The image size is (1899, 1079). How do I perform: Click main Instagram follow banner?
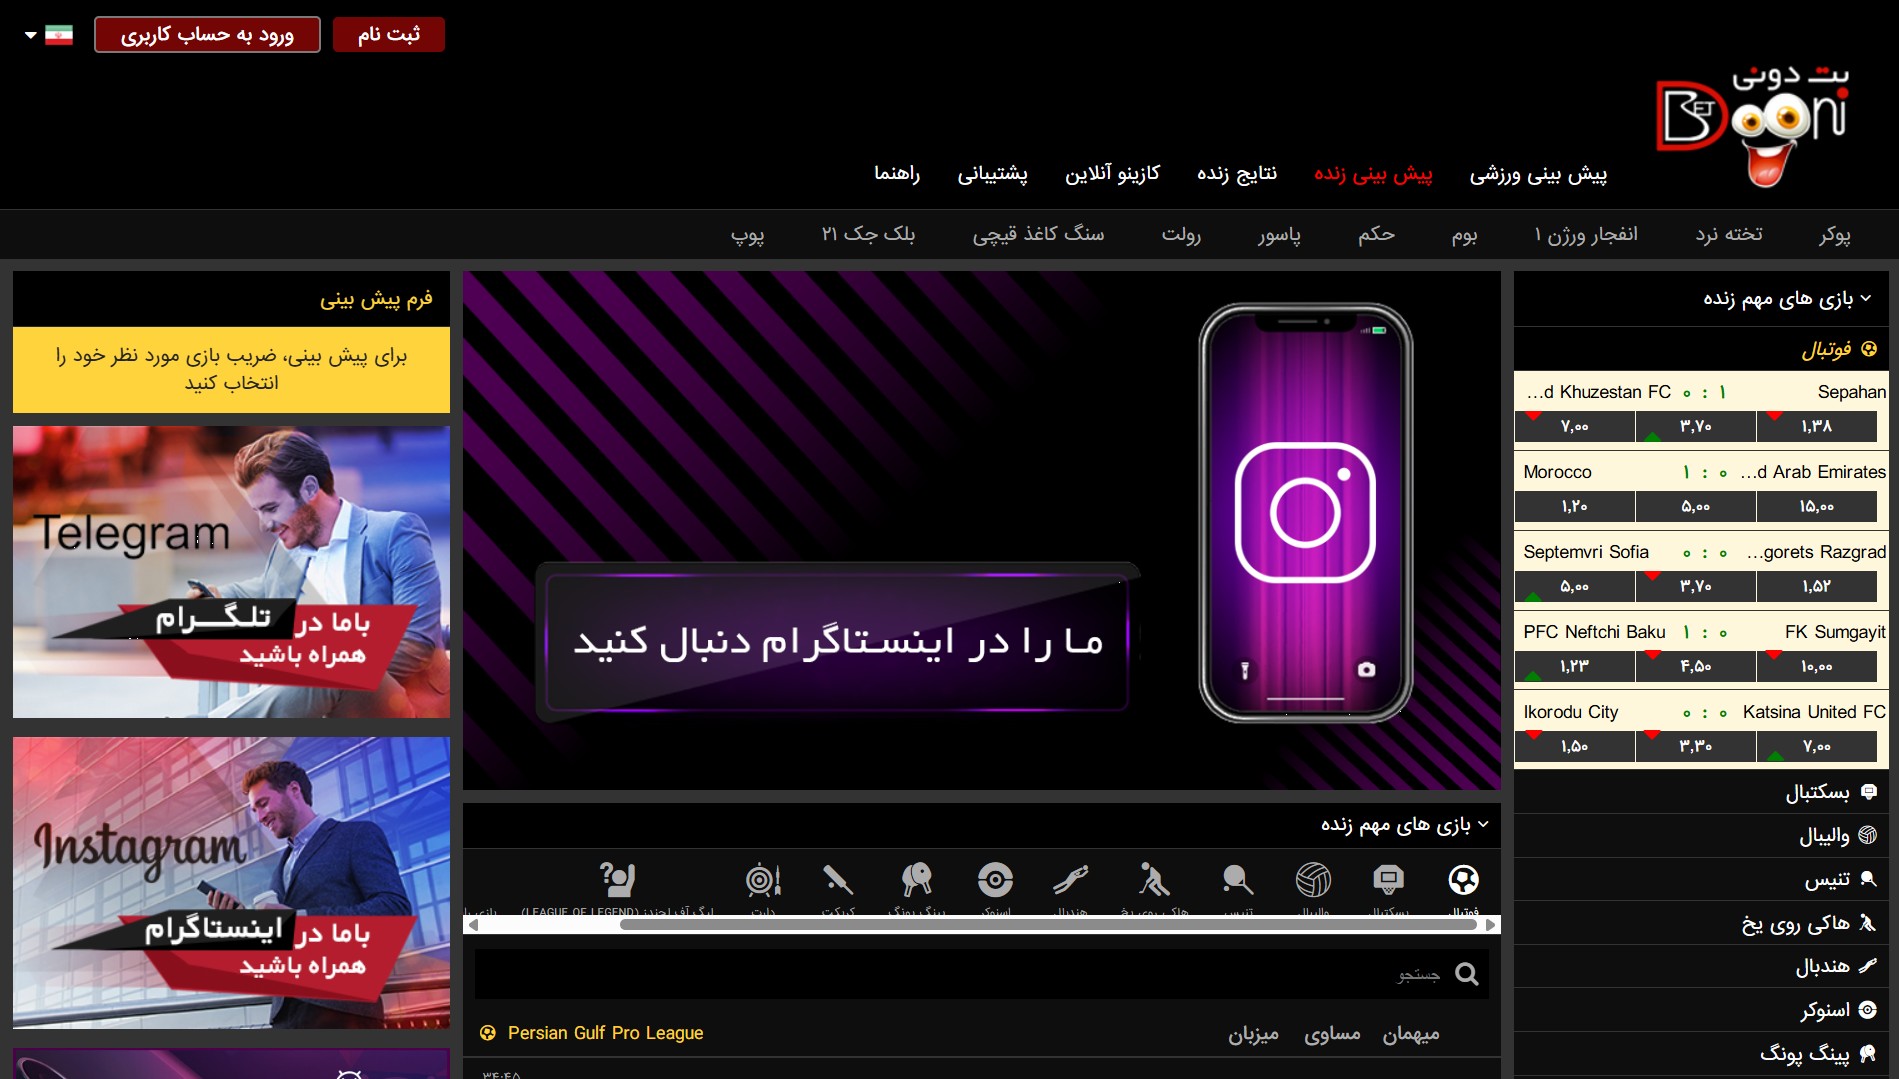[x=982, y=530]
